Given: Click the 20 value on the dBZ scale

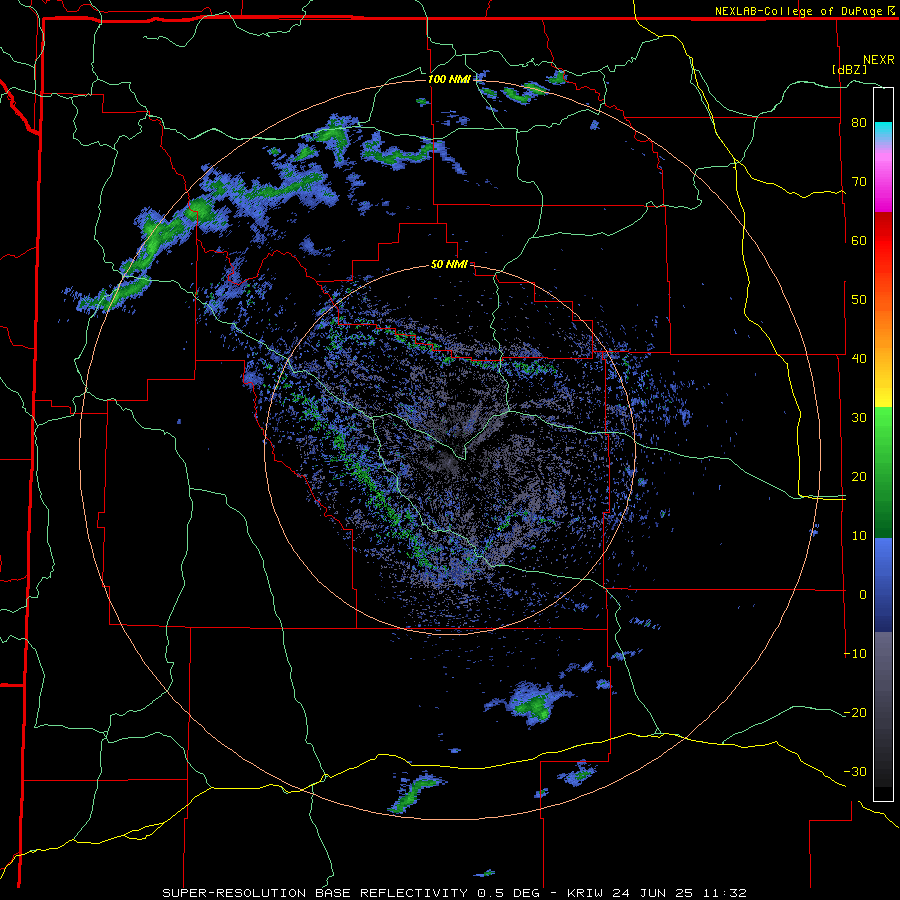Looking at the screenshot, I should [x=859, y=477].
